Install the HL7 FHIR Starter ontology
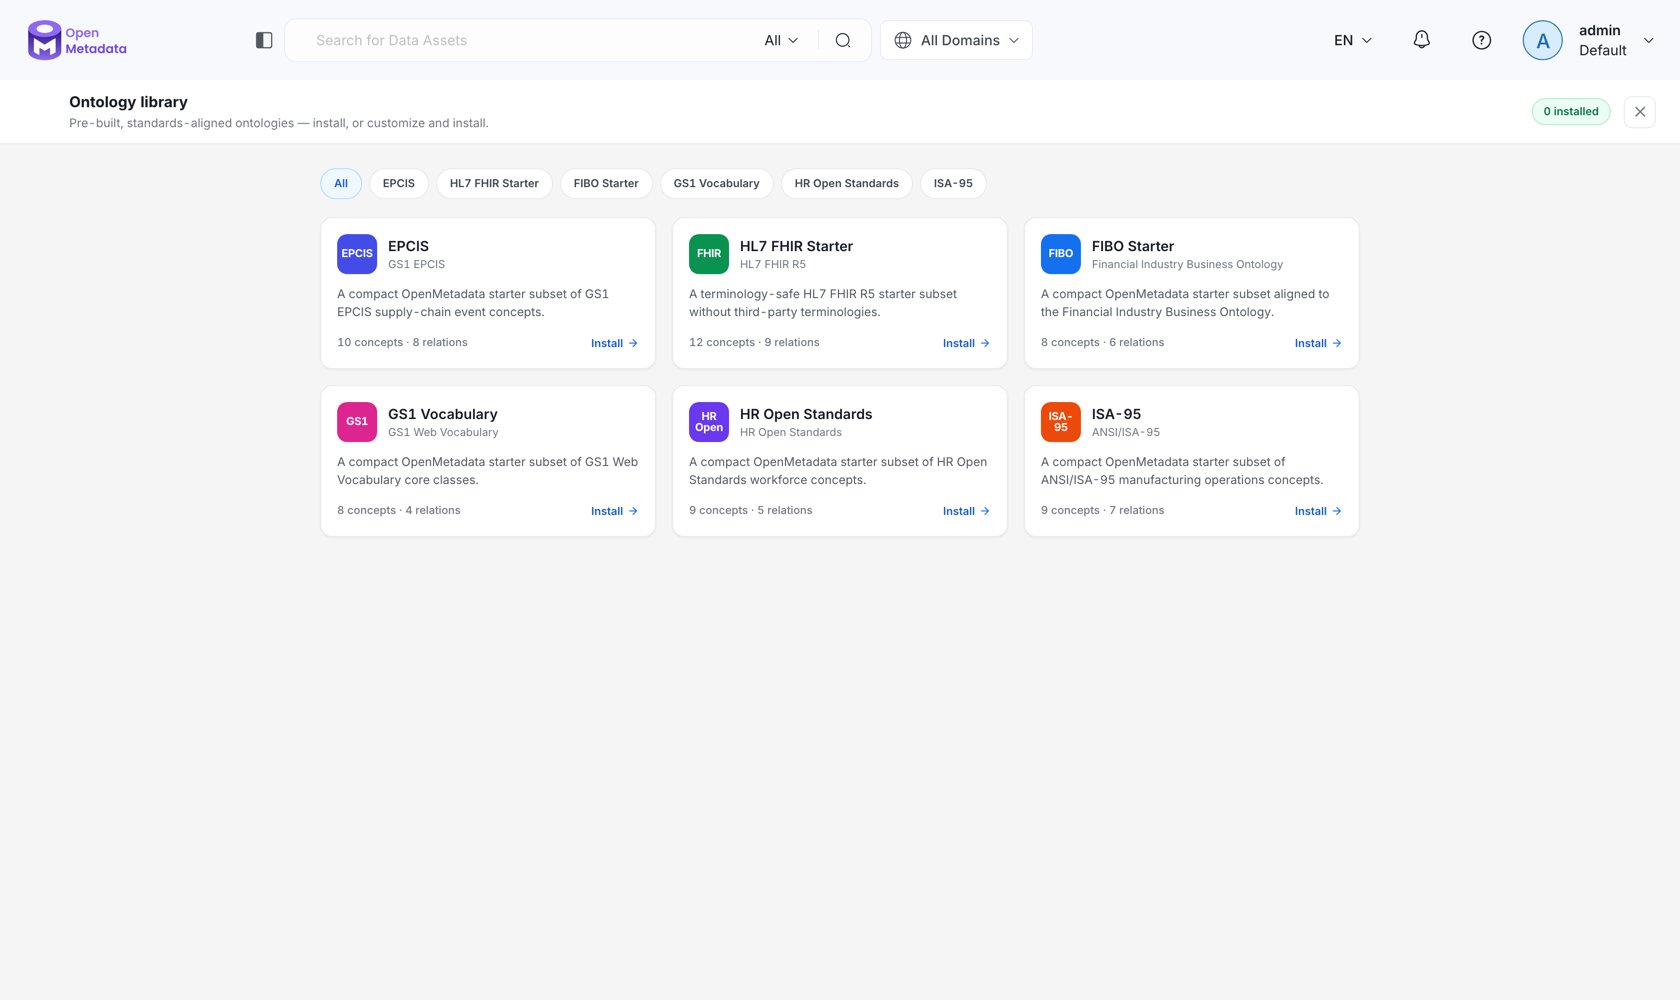 pos(966,343)
